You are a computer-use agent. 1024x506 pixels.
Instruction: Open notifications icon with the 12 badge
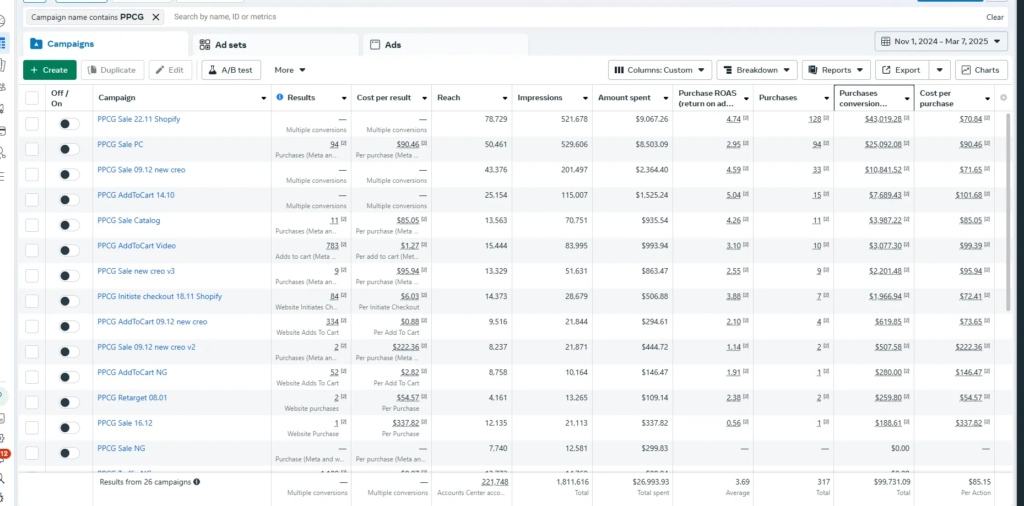tap(3, 454)
